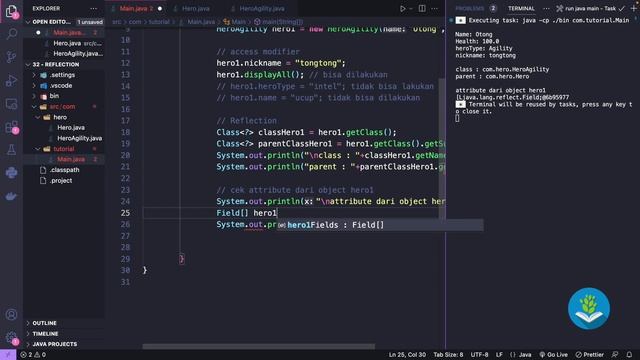Open HeroAgility.java in the file tree
Viewport: 640px width, 360px height.
pos(80,138)
